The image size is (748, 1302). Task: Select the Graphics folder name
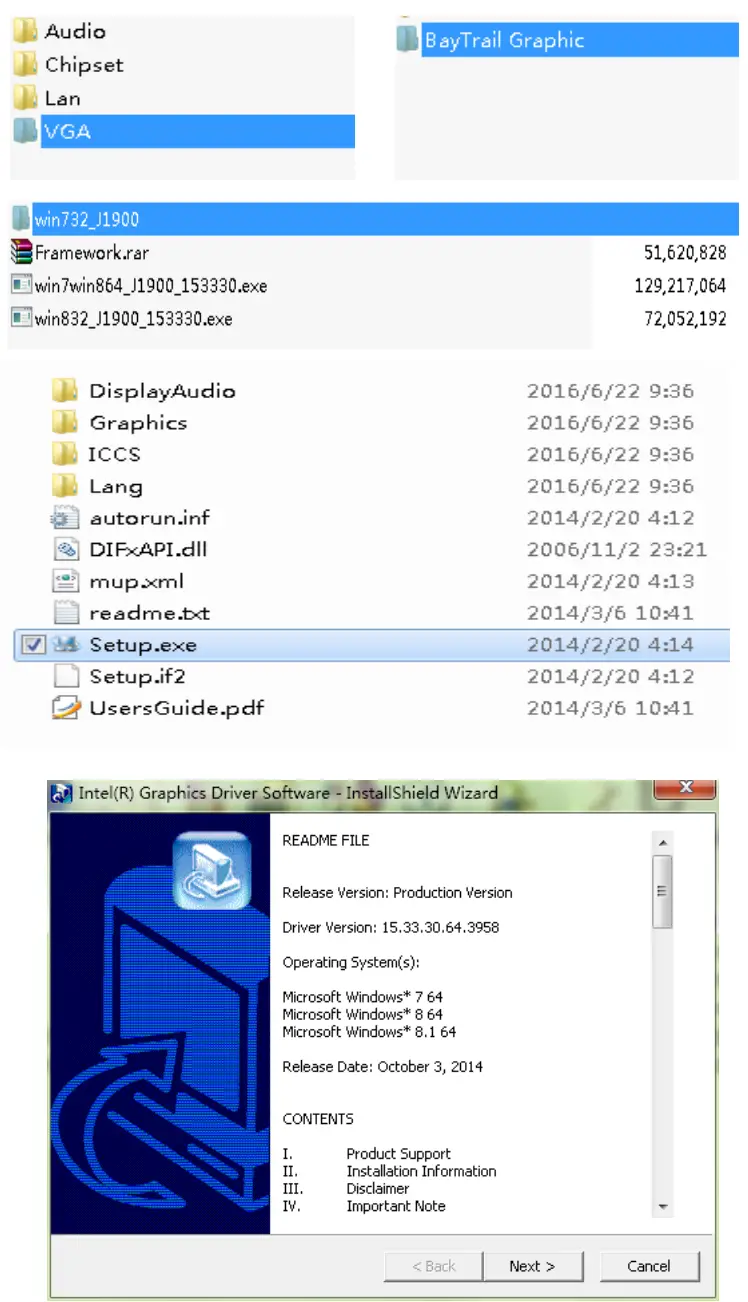pyautogui.click(x=138, y=422)
